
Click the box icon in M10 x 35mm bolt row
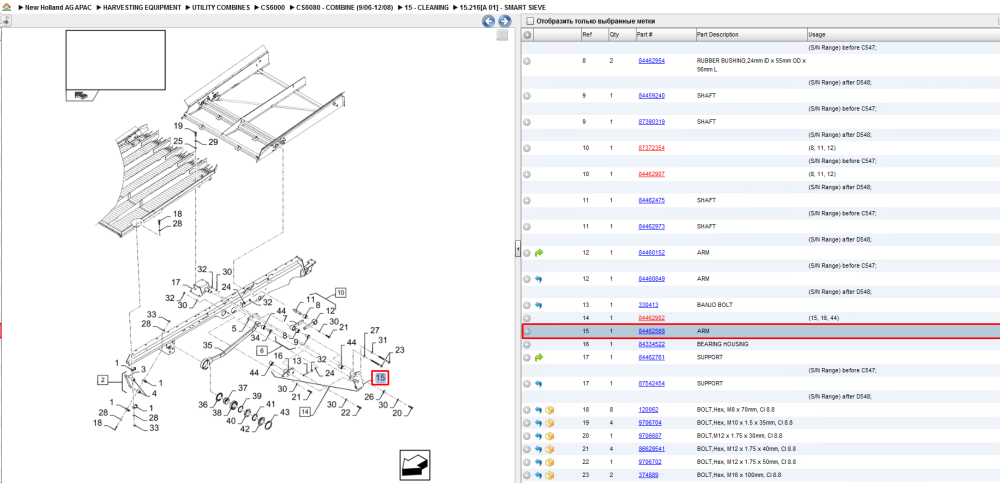pos(549,423)
